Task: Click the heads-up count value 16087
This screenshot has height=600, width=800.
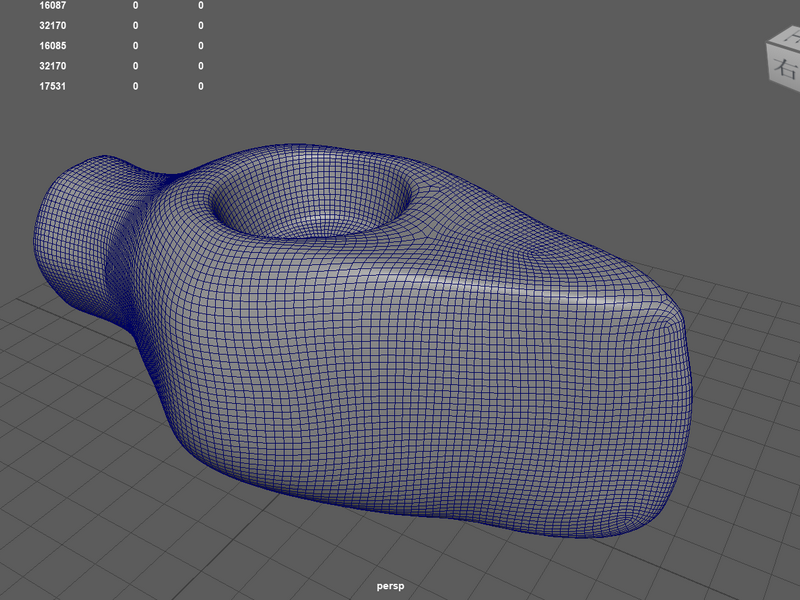Action: point(53,6)
